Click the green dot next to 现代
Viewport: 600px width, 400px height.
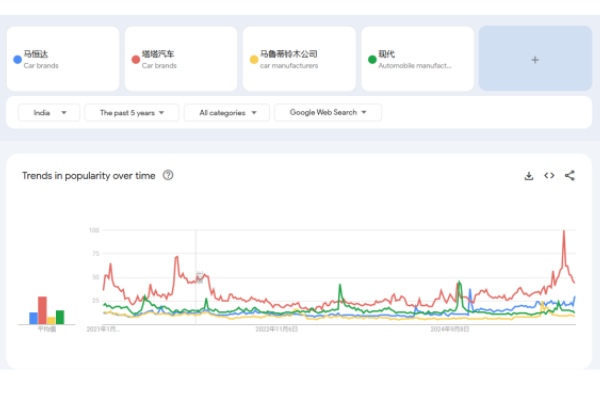[372, 59]
